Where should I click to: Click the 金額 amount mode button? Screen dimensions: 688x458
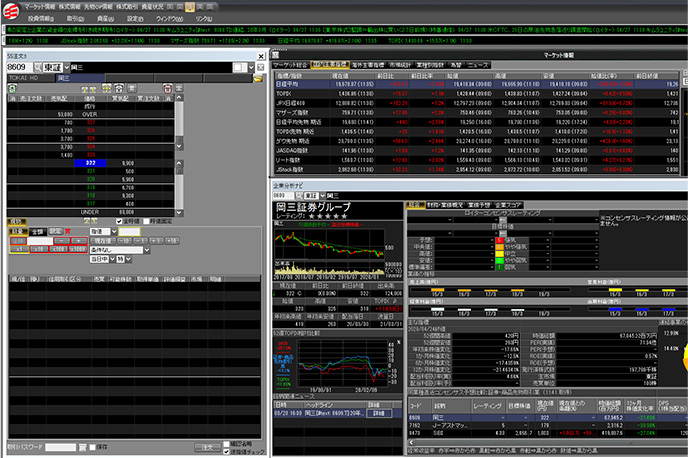38,231
